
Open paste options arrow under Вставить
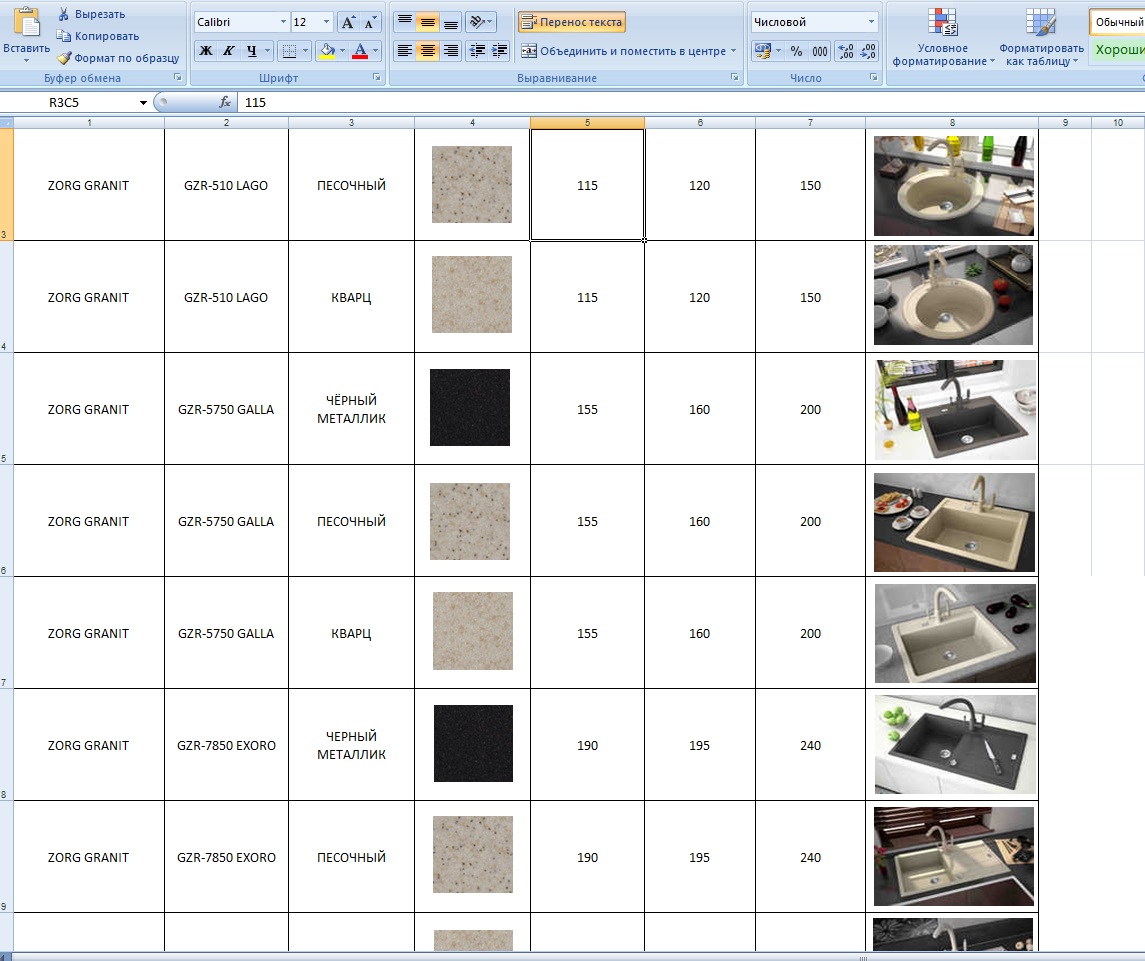26,60
